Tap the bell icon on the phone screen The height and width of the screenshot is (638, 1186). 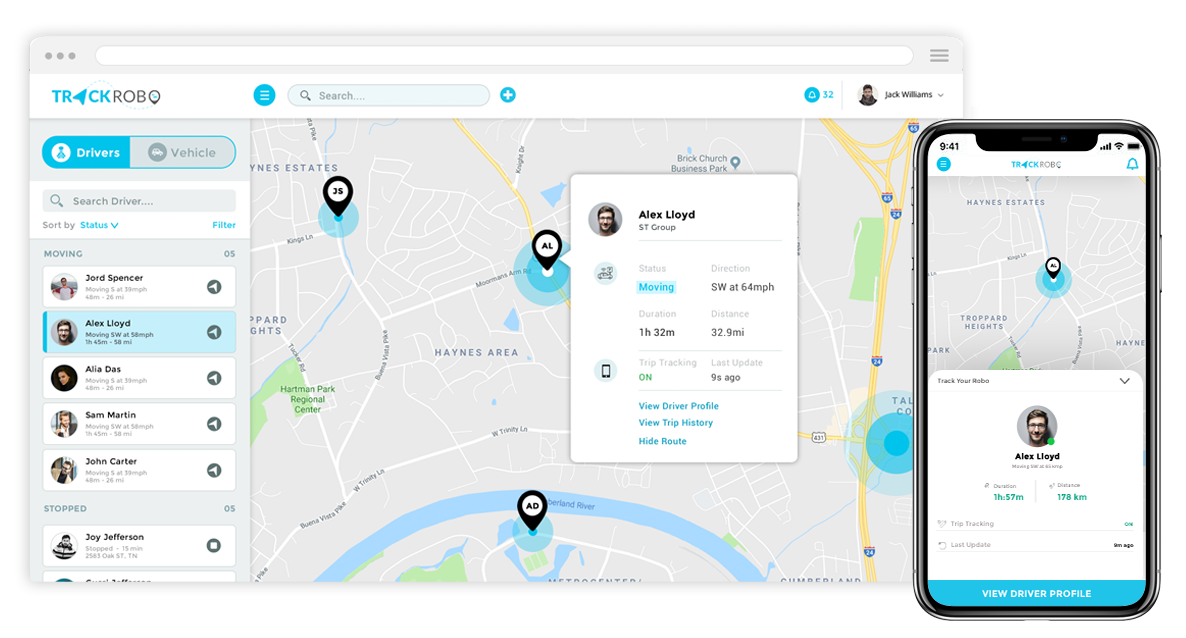click(x=1132, y=164)
